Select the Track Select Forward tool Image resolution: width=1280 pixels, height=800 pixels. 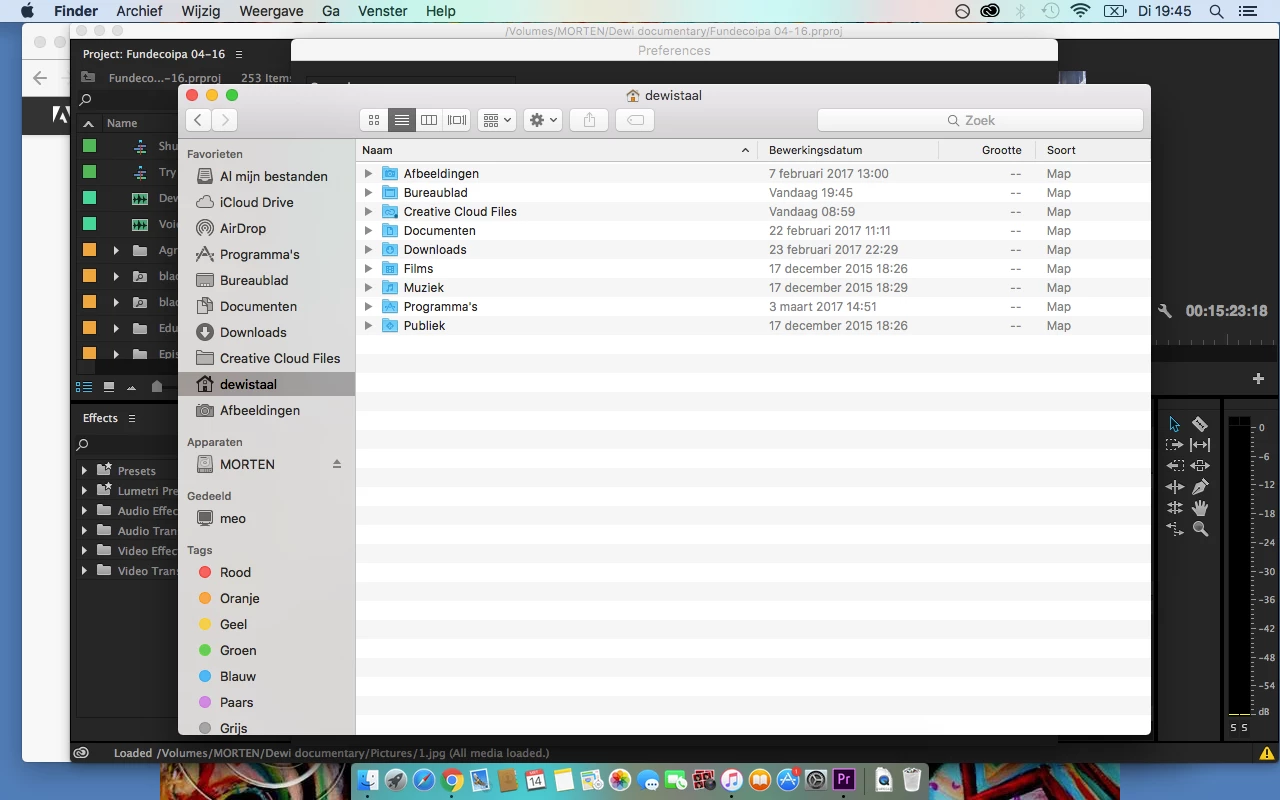(x=1174, y=445)
